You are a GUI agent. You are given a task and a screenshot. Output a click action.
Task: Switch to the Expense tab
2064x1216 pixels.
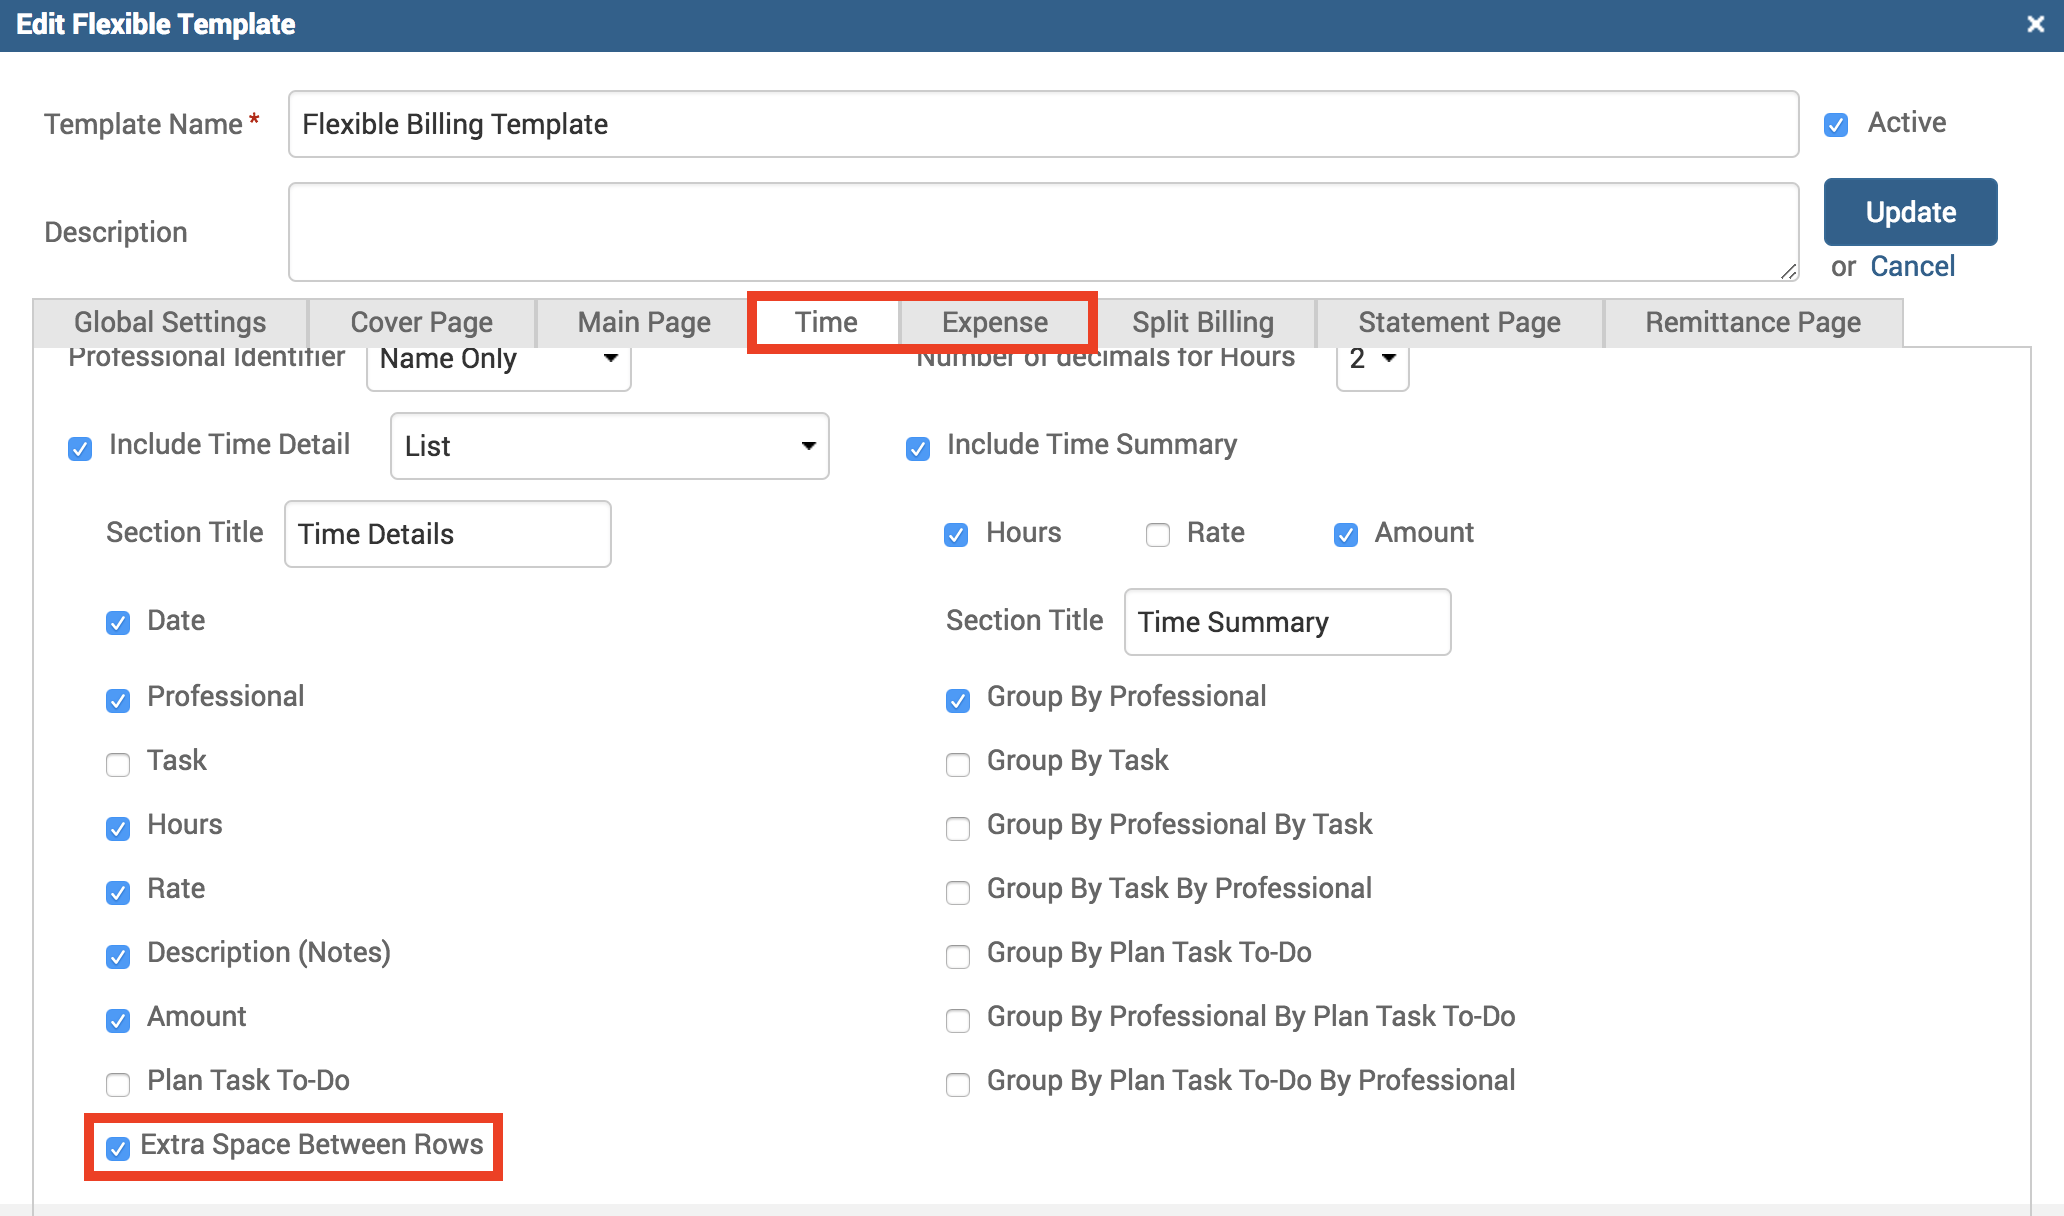(994, 322)
